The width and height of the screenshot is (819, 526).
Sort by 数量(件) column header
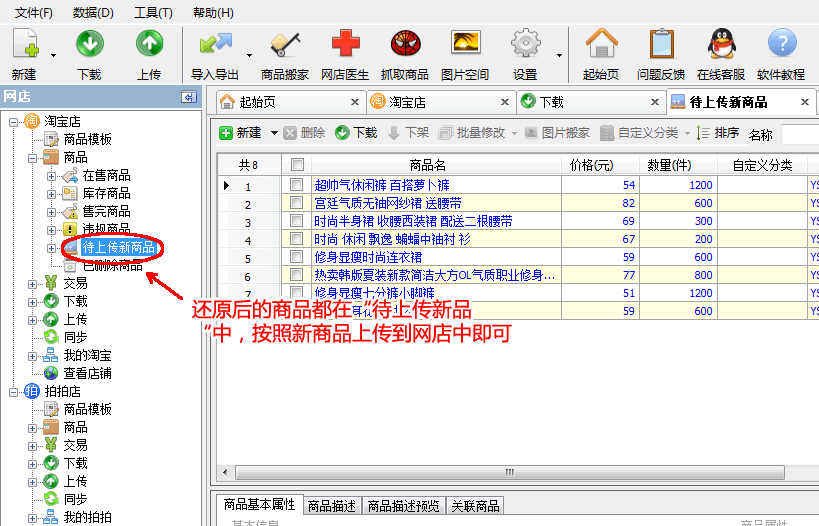coord(678,165)
